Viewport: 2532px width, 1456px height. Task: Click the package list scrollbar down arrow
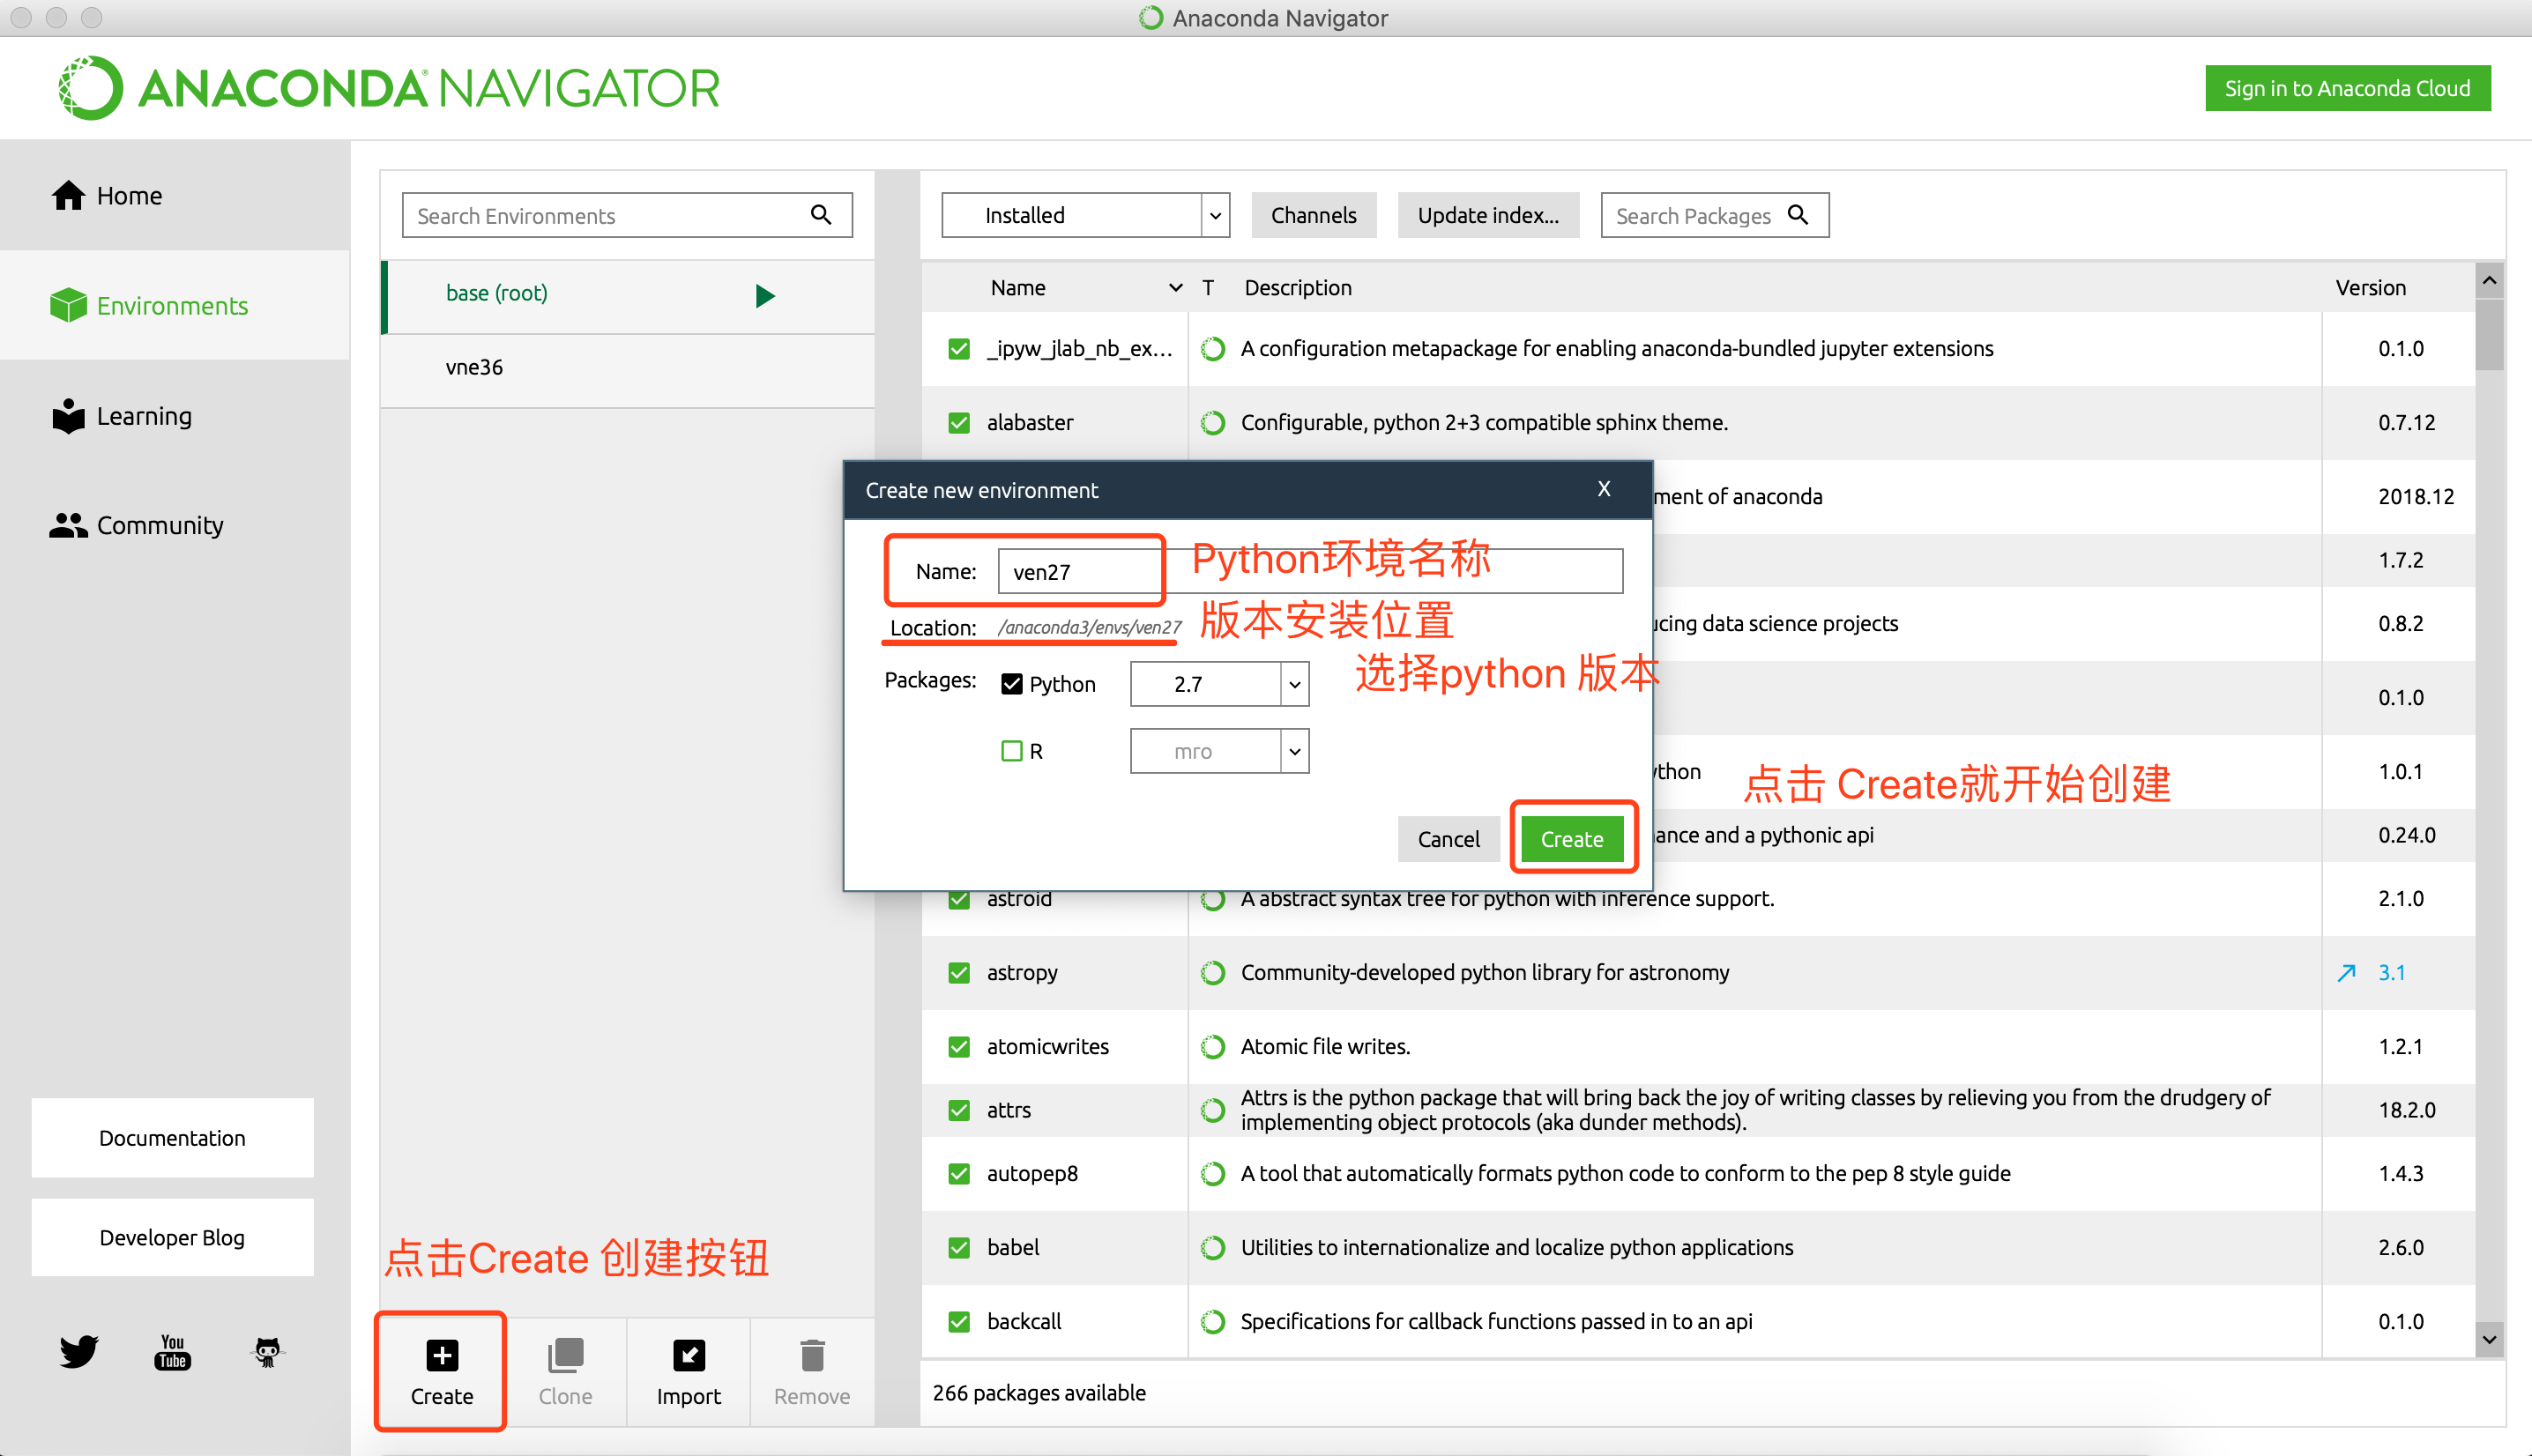pyautogui.click(x=2489, y=1338)
